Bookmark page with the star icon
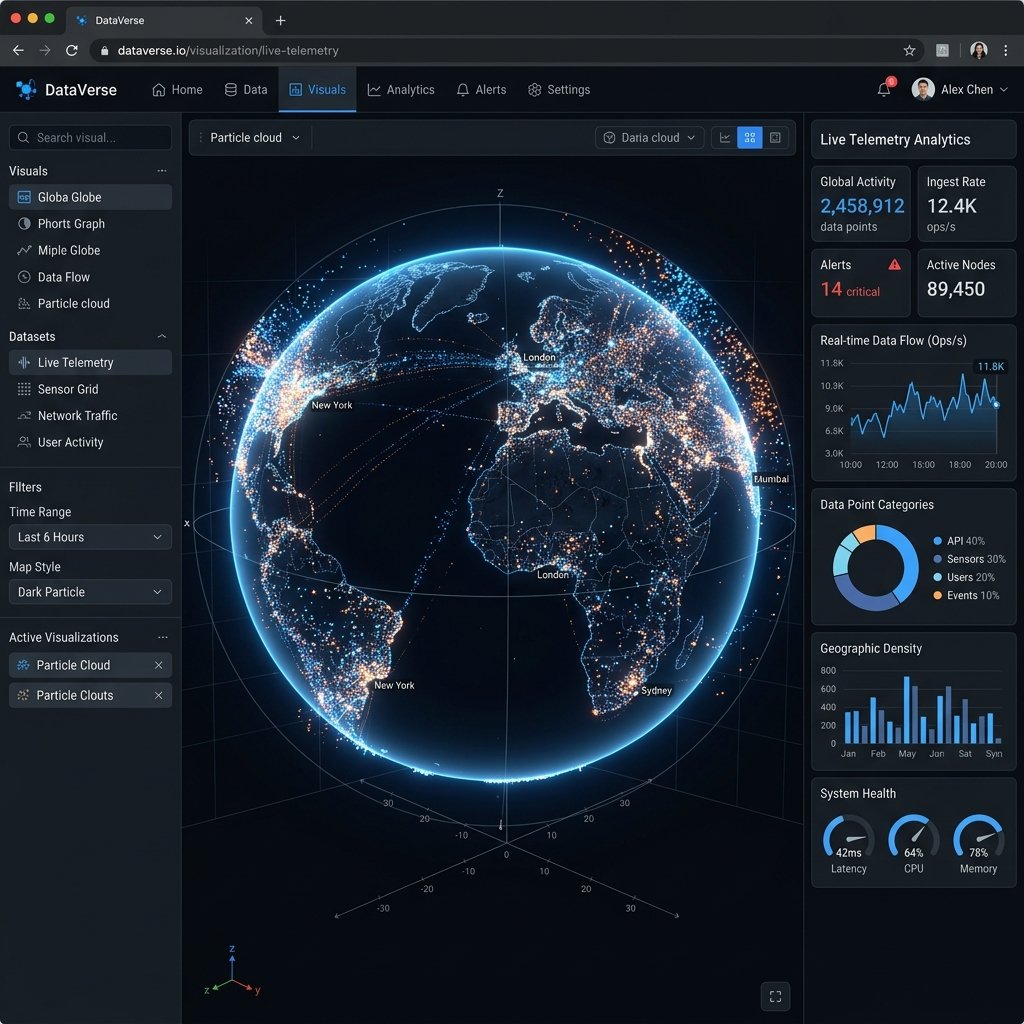This screenshot has width=1024, height=1024. point(909,50)
